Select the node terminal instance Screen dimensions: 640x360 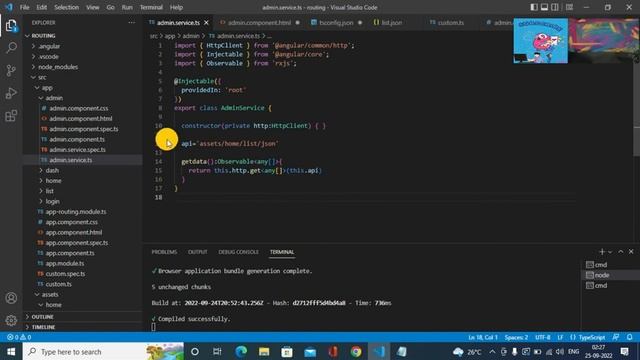[x=610, y=275]
